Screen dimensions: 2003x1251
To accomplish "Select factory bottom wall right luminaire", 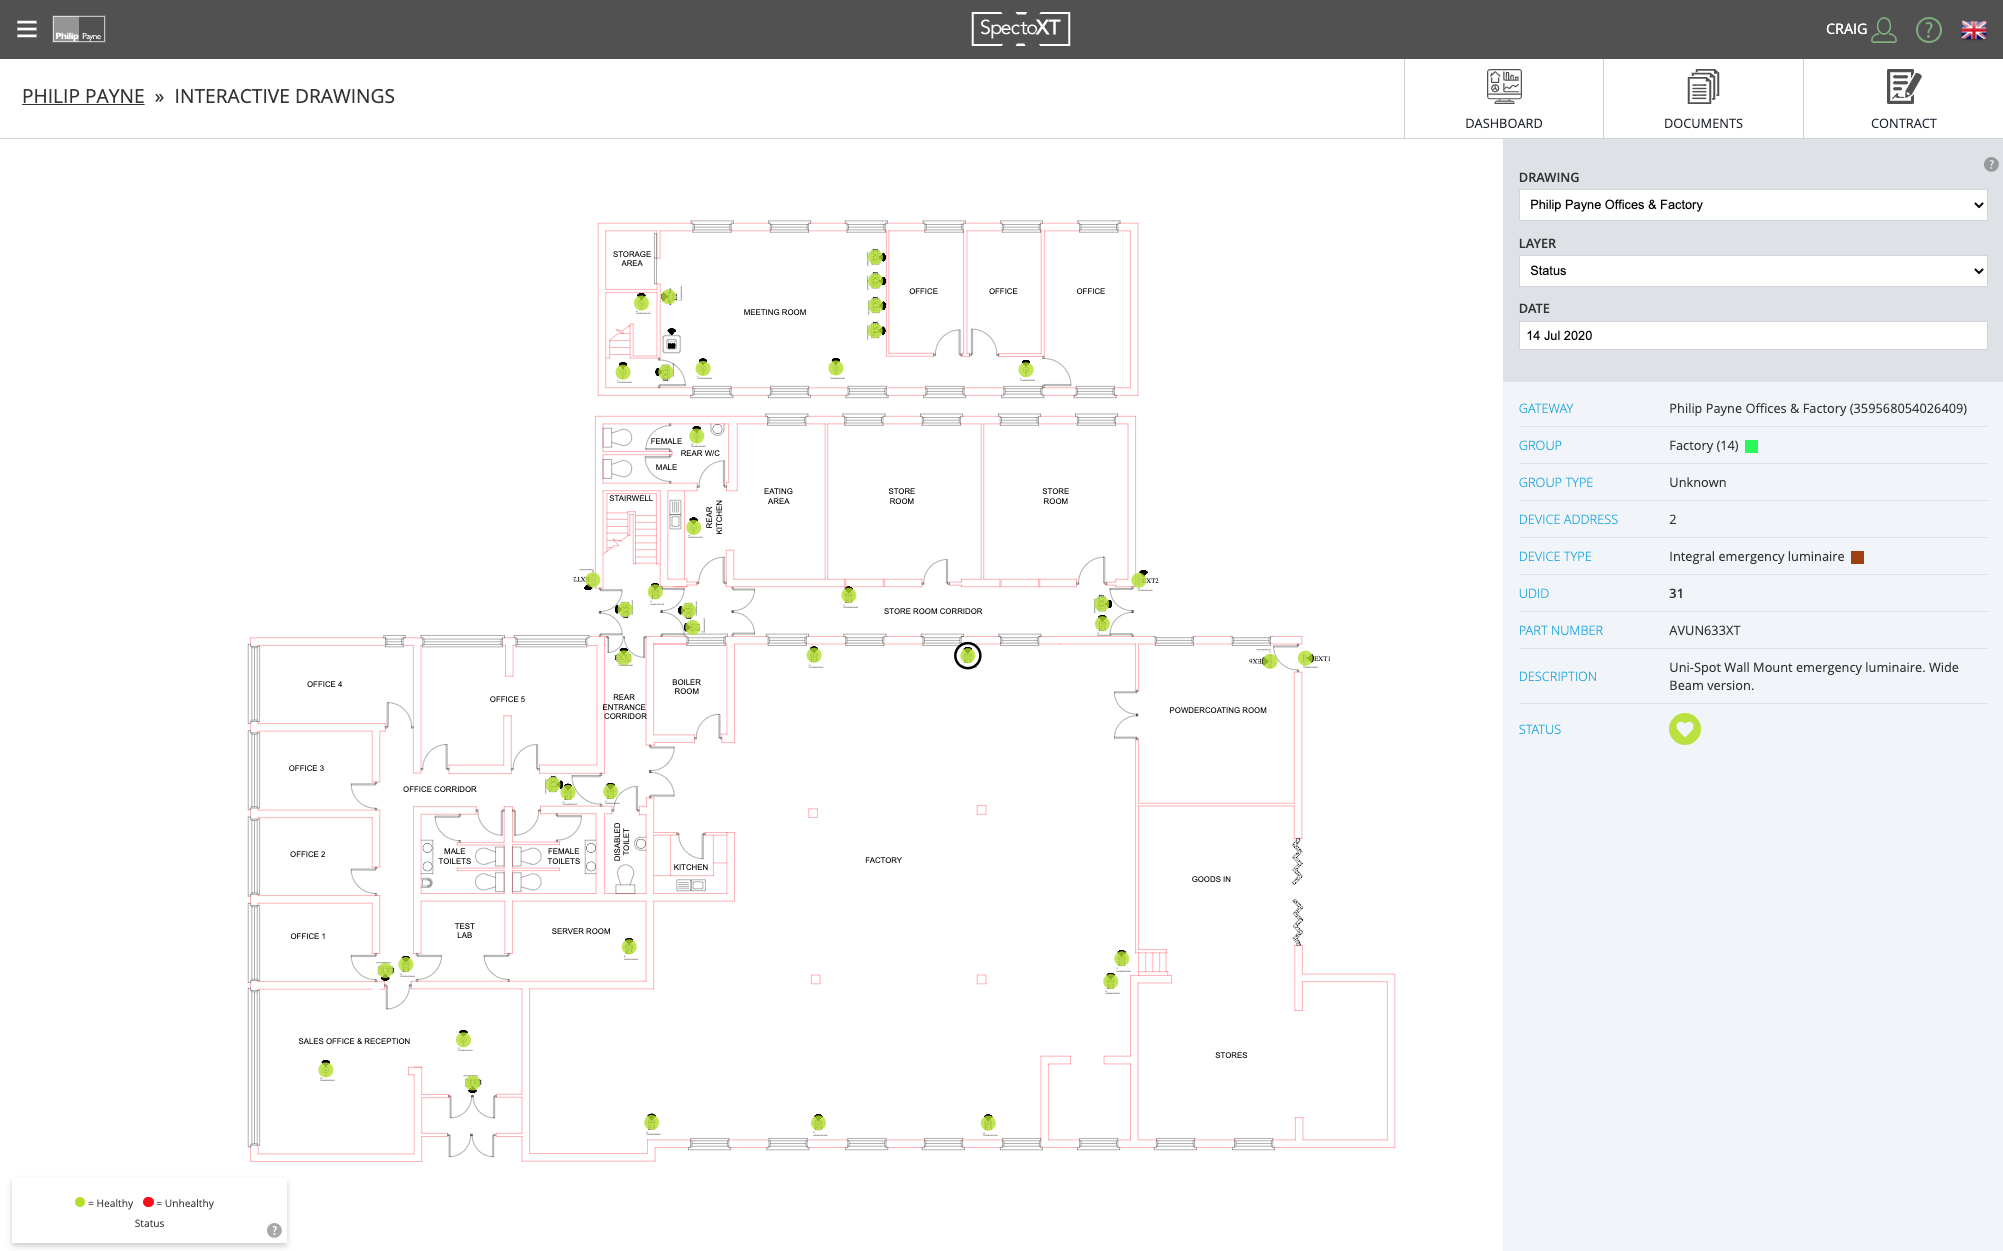I will pos(989,1123).
